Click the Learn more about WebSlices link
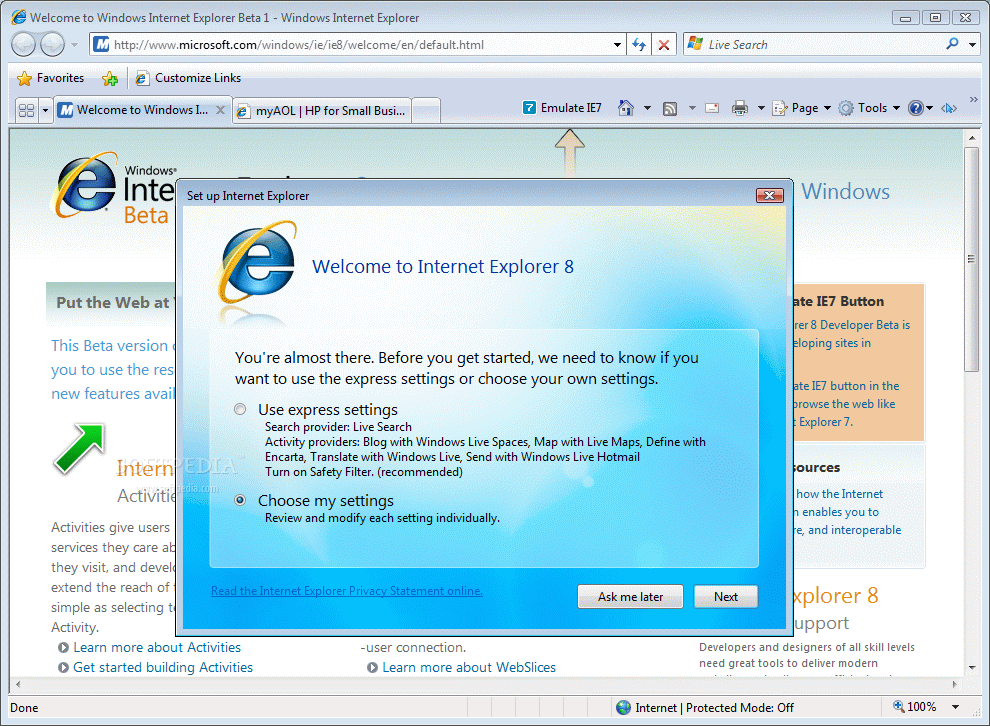990x726 pixels. click(x=469, y=667)
